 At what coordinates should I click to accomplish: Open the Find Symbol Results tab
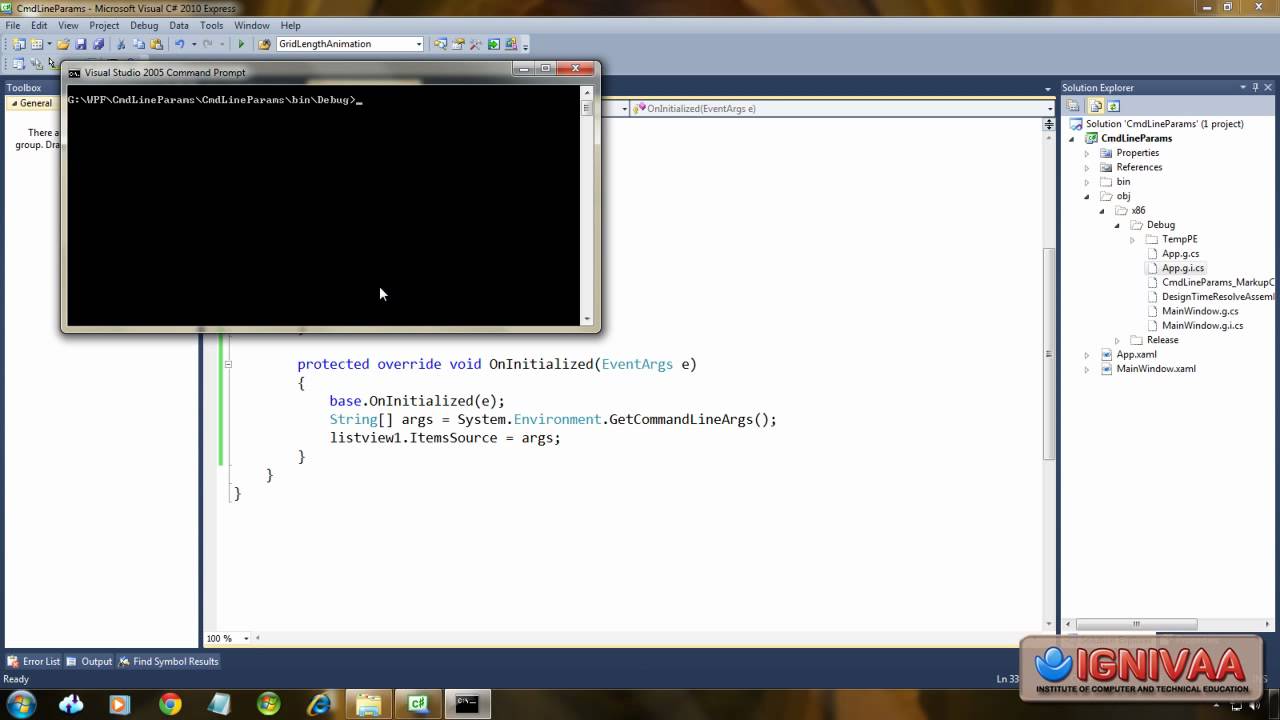168,661
